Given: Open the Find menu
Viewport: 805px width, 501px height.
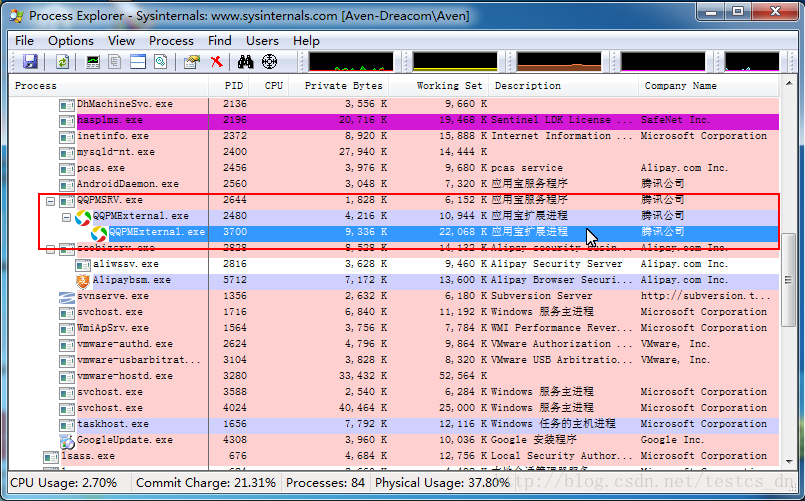Looking at the screenshot, I should tap(220, 41).
